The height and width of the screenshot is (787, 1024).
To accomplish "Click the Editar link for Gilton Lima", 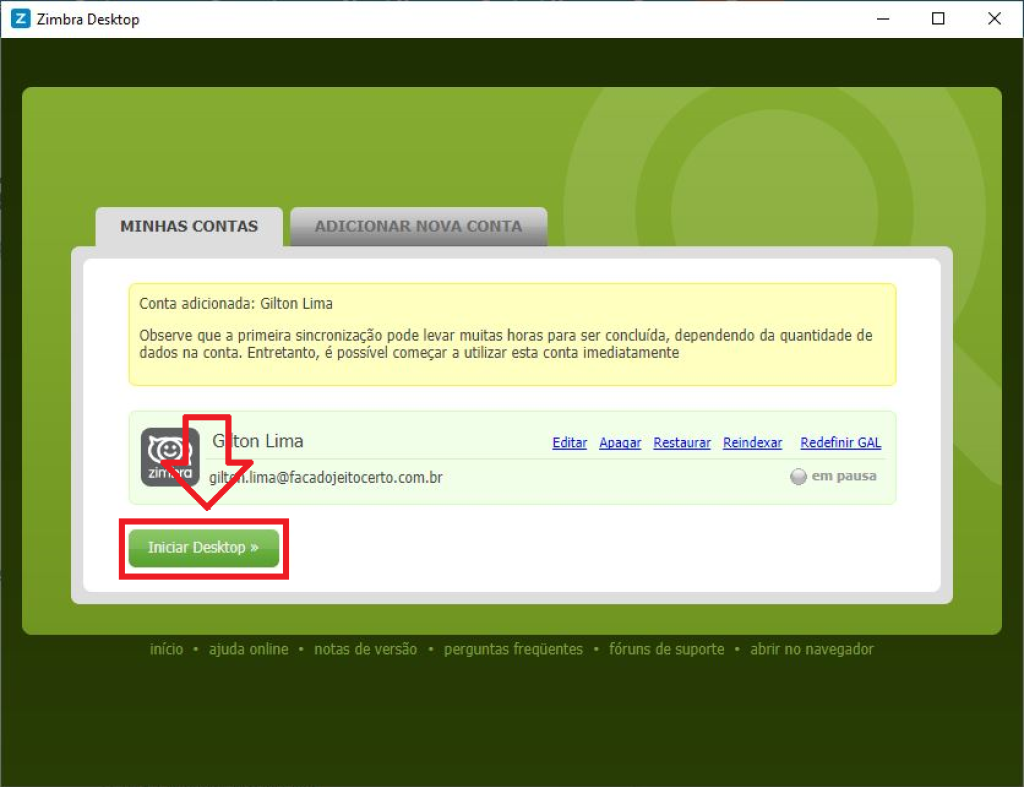I will pos(569,443).
